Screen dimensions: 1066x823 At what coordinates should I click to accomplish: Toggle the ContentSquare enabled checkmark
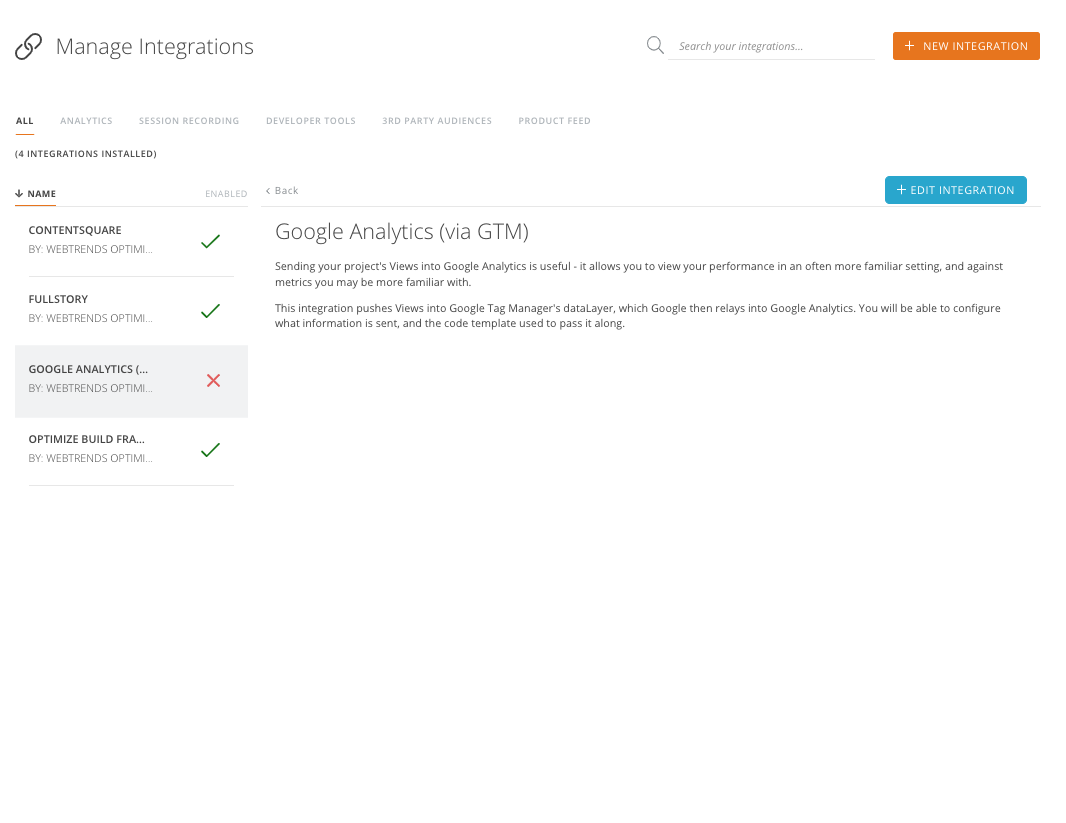210,241
